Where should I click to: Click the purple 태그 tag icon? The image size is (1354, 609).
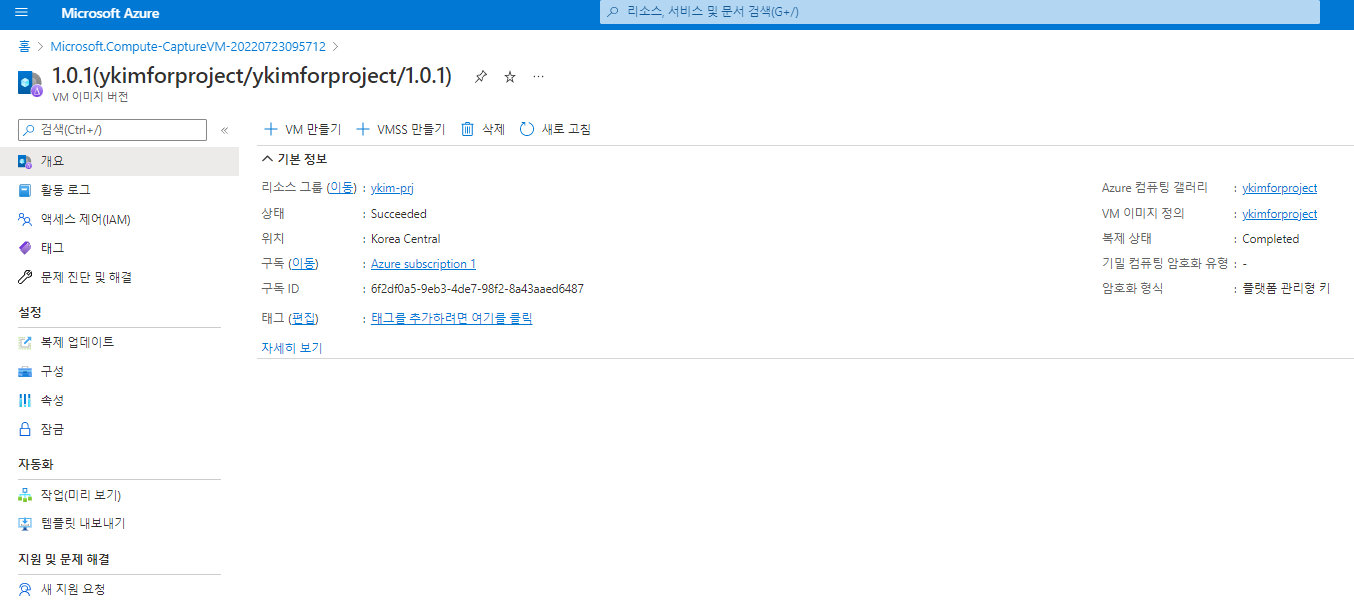[25, 248]
